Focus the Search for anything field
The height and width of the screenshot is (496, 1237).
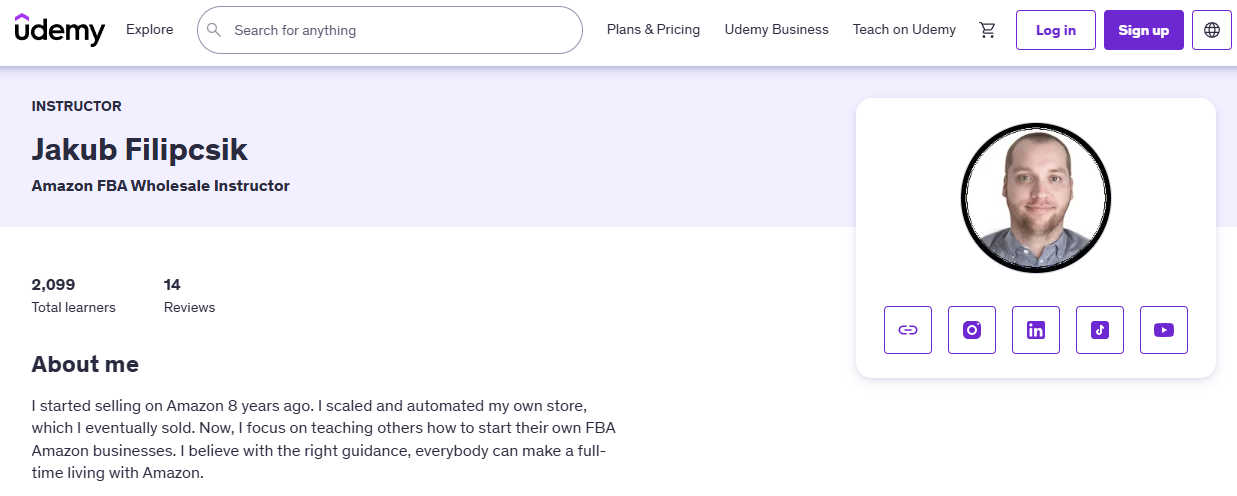point(390,30)
